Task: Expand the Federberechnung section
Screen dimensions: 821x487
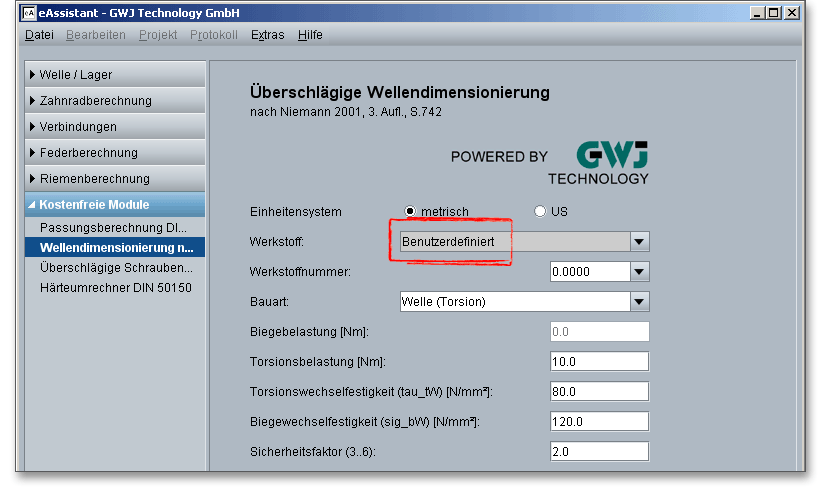Action: tap(114, 153)
